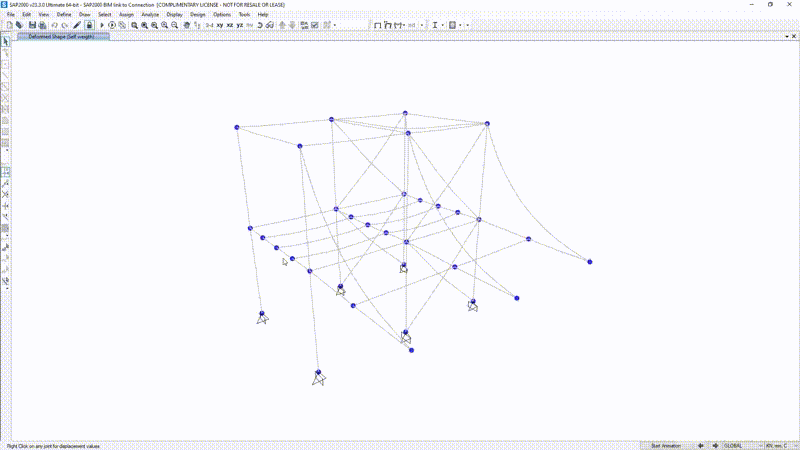Viewport: 800px width, 450px height.
Task: Click the Save model icon
Action: 31,25
